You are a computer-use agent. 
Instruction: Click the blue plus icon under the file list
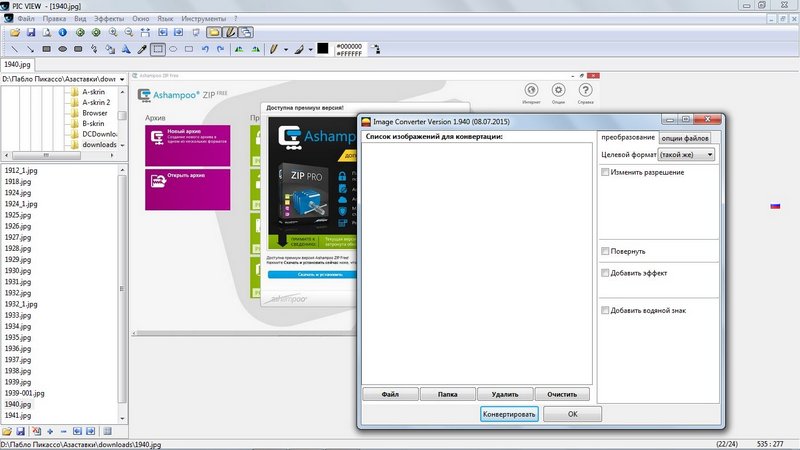pyautogui.click(x=50, y=432)
